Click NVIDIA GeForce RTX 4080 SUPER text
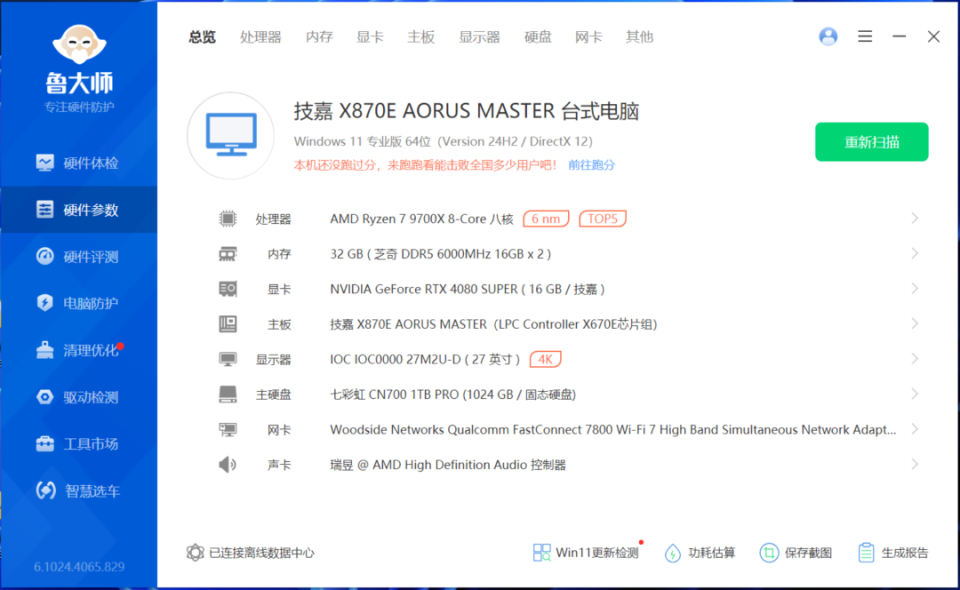Viewport: 960px width, 590px height. 467,289
